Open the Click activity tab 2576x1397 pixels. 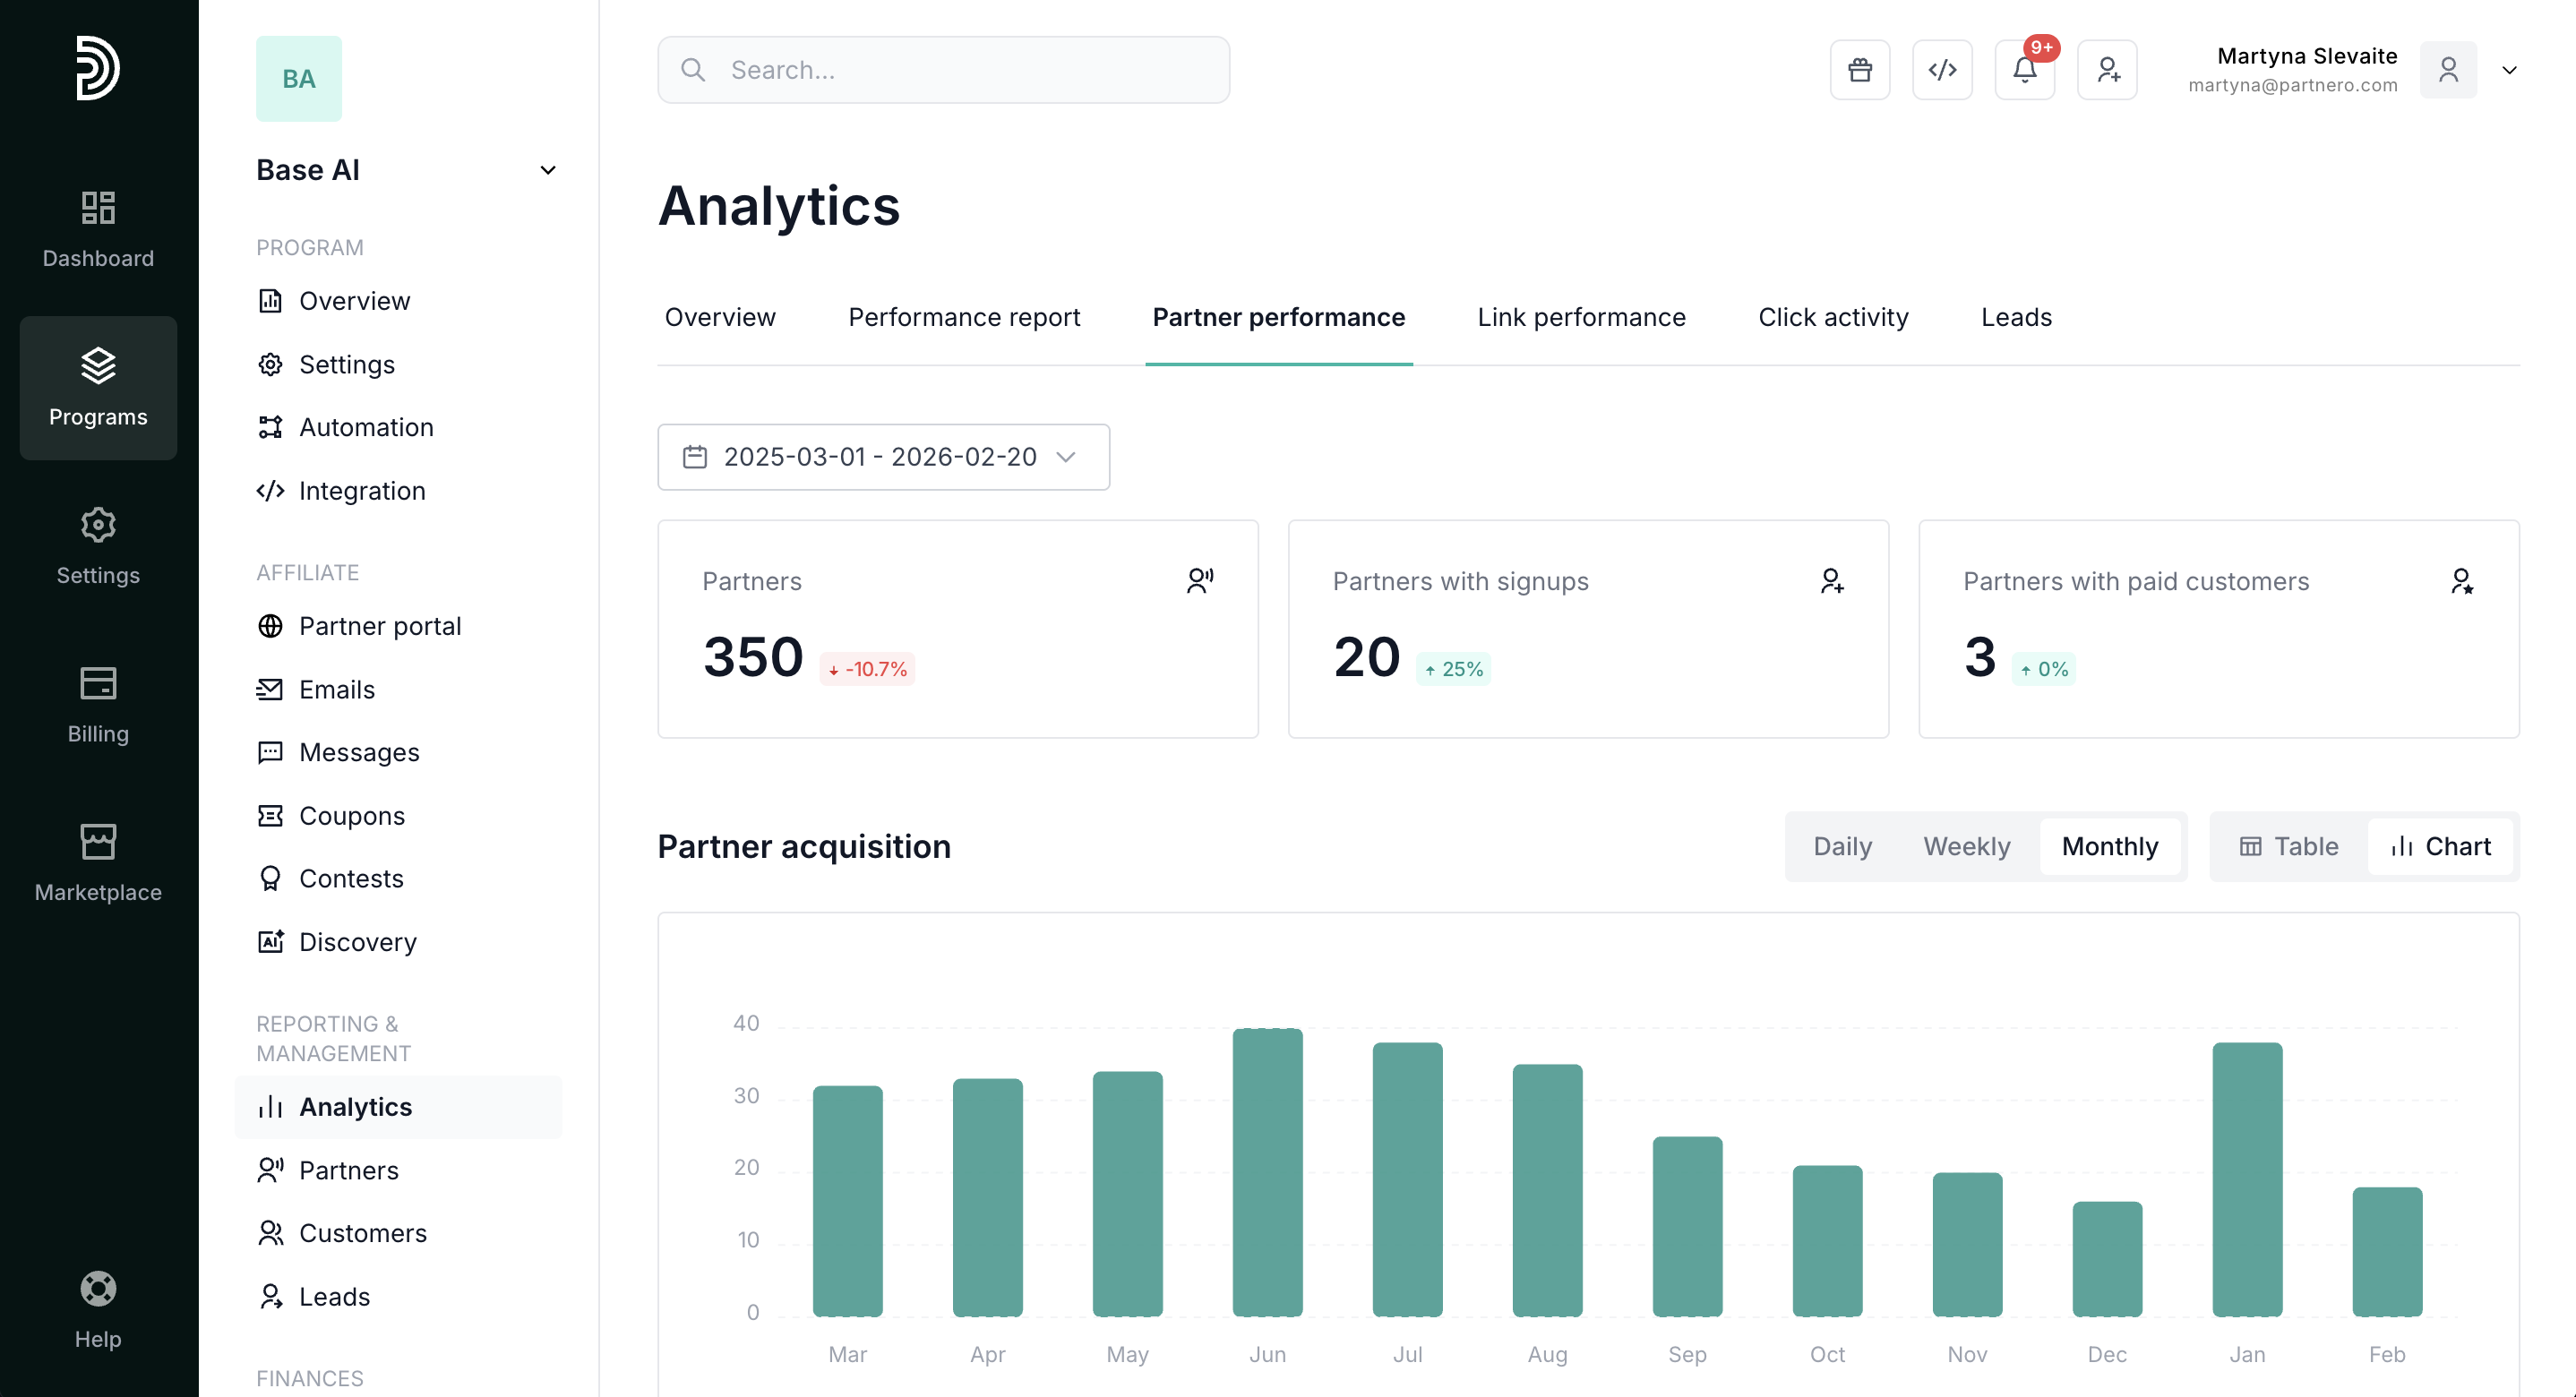(1833, 317)
